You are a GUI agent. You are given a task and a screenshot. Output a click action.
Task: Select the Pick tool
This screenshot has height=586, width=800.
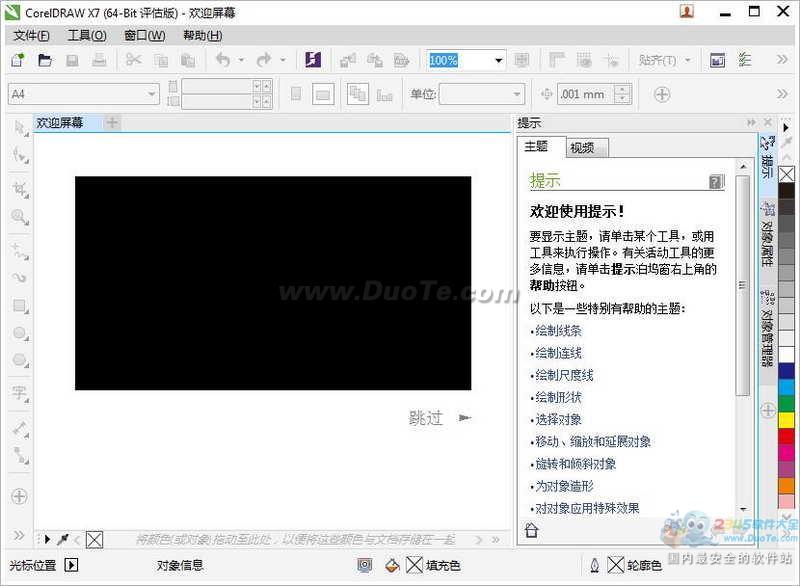click(20, 129)
